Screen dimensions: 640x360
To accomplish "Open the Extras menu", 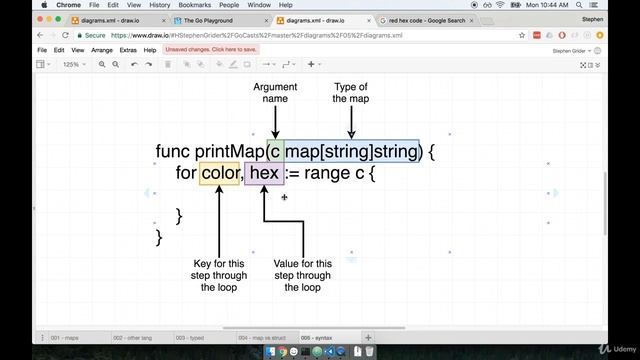I will coord(128,50).
